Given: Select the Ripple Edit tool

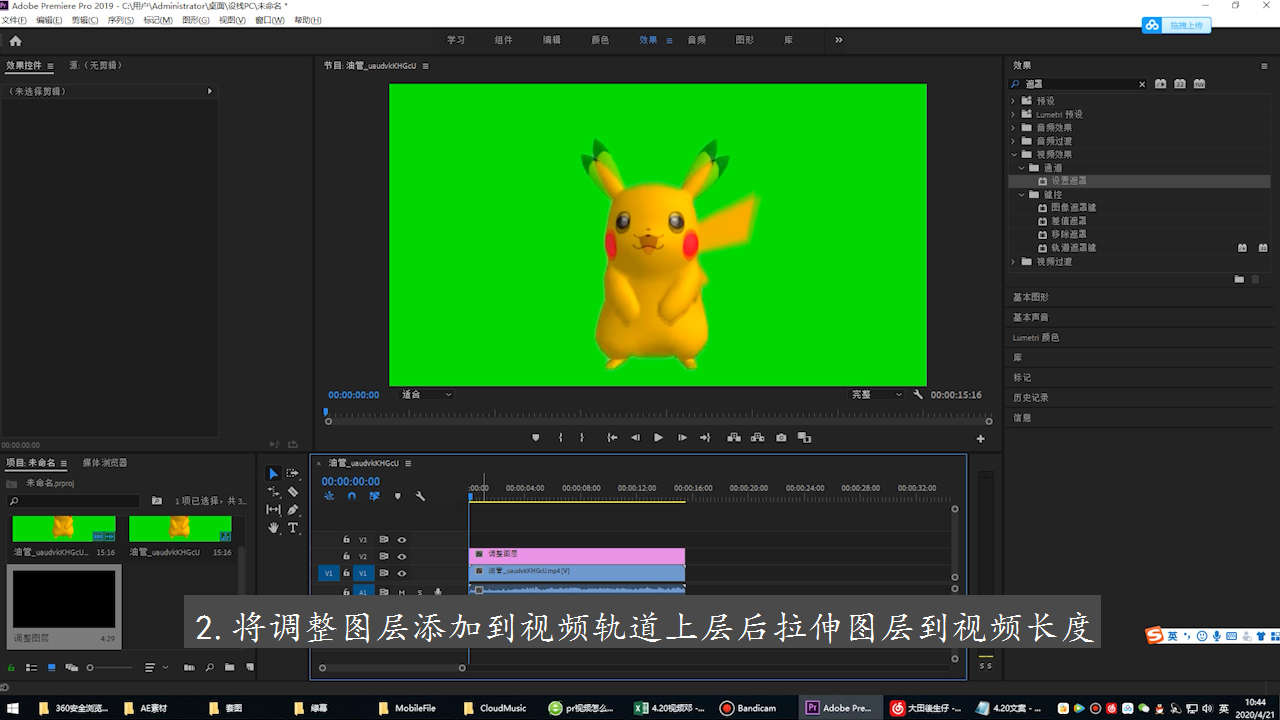Looking at the screenshot, I should [273, 492].
